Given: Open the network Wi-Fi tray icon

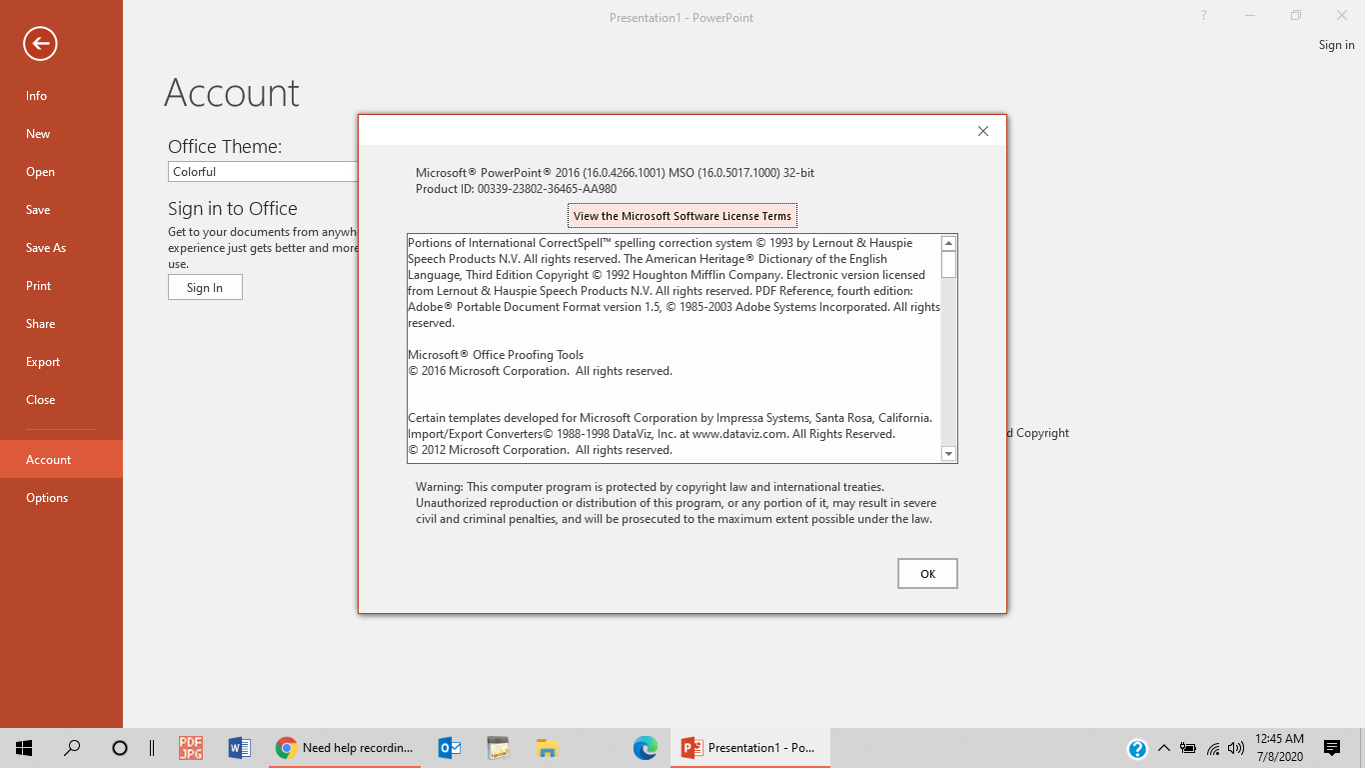Looking at the screenshot, I should click(x=1213, y=748).
